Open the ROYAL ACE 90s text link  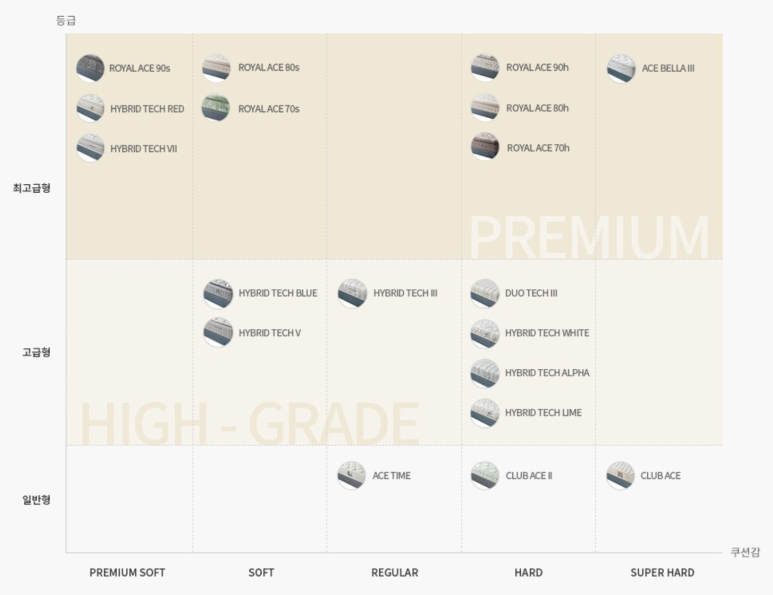pos(140,69)
